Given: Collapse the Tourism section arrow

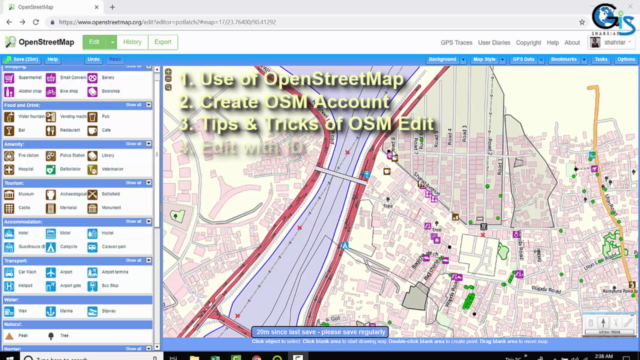Looking at the screenshot, I should pos(149,182).
